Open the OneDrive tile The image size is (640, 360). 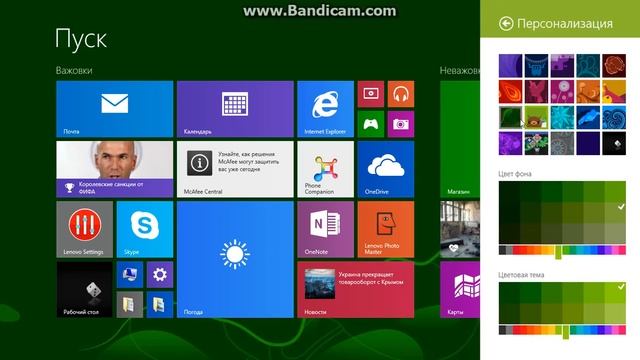[386, 169]
